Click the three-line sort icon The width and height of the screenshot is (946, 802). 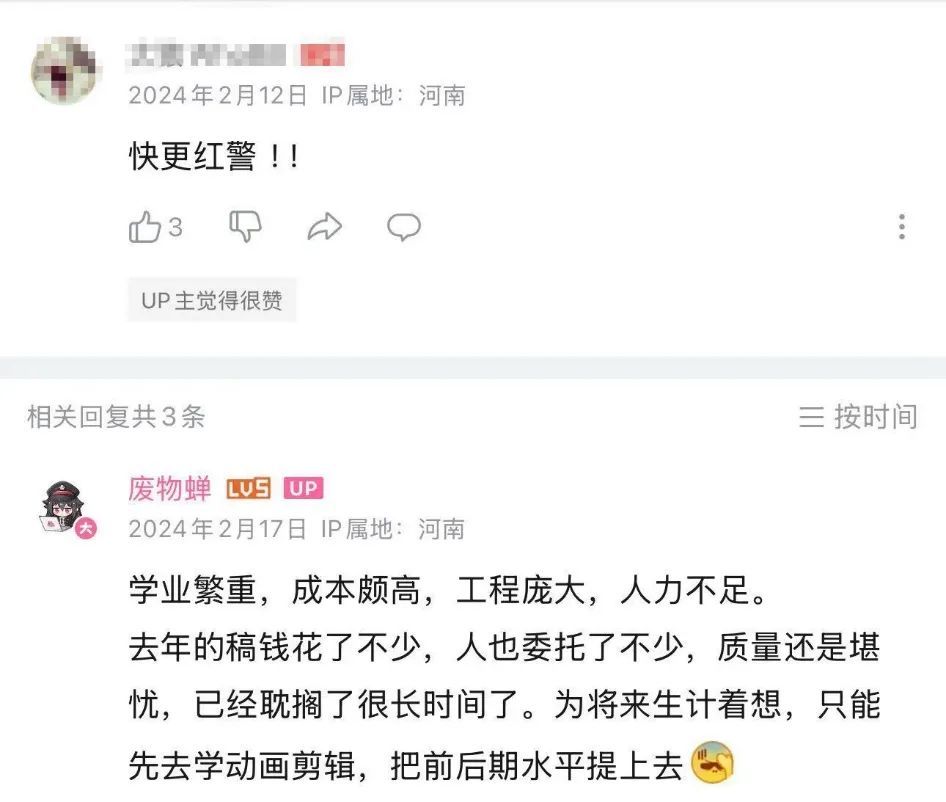pos(811,417)
